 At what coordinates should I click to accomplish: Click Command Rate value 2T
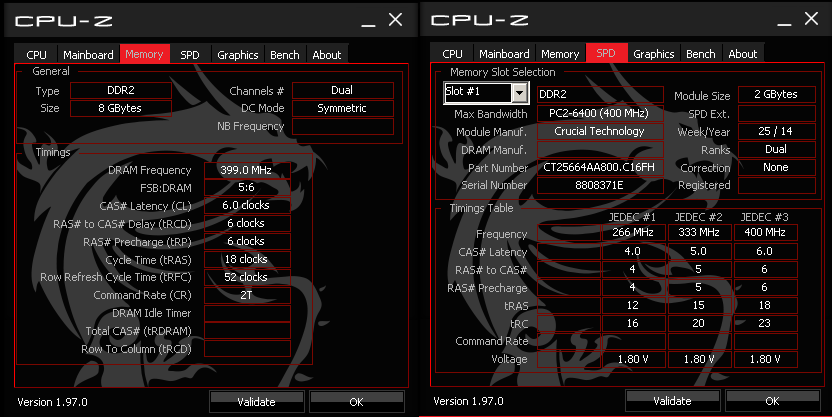(247, 295)
